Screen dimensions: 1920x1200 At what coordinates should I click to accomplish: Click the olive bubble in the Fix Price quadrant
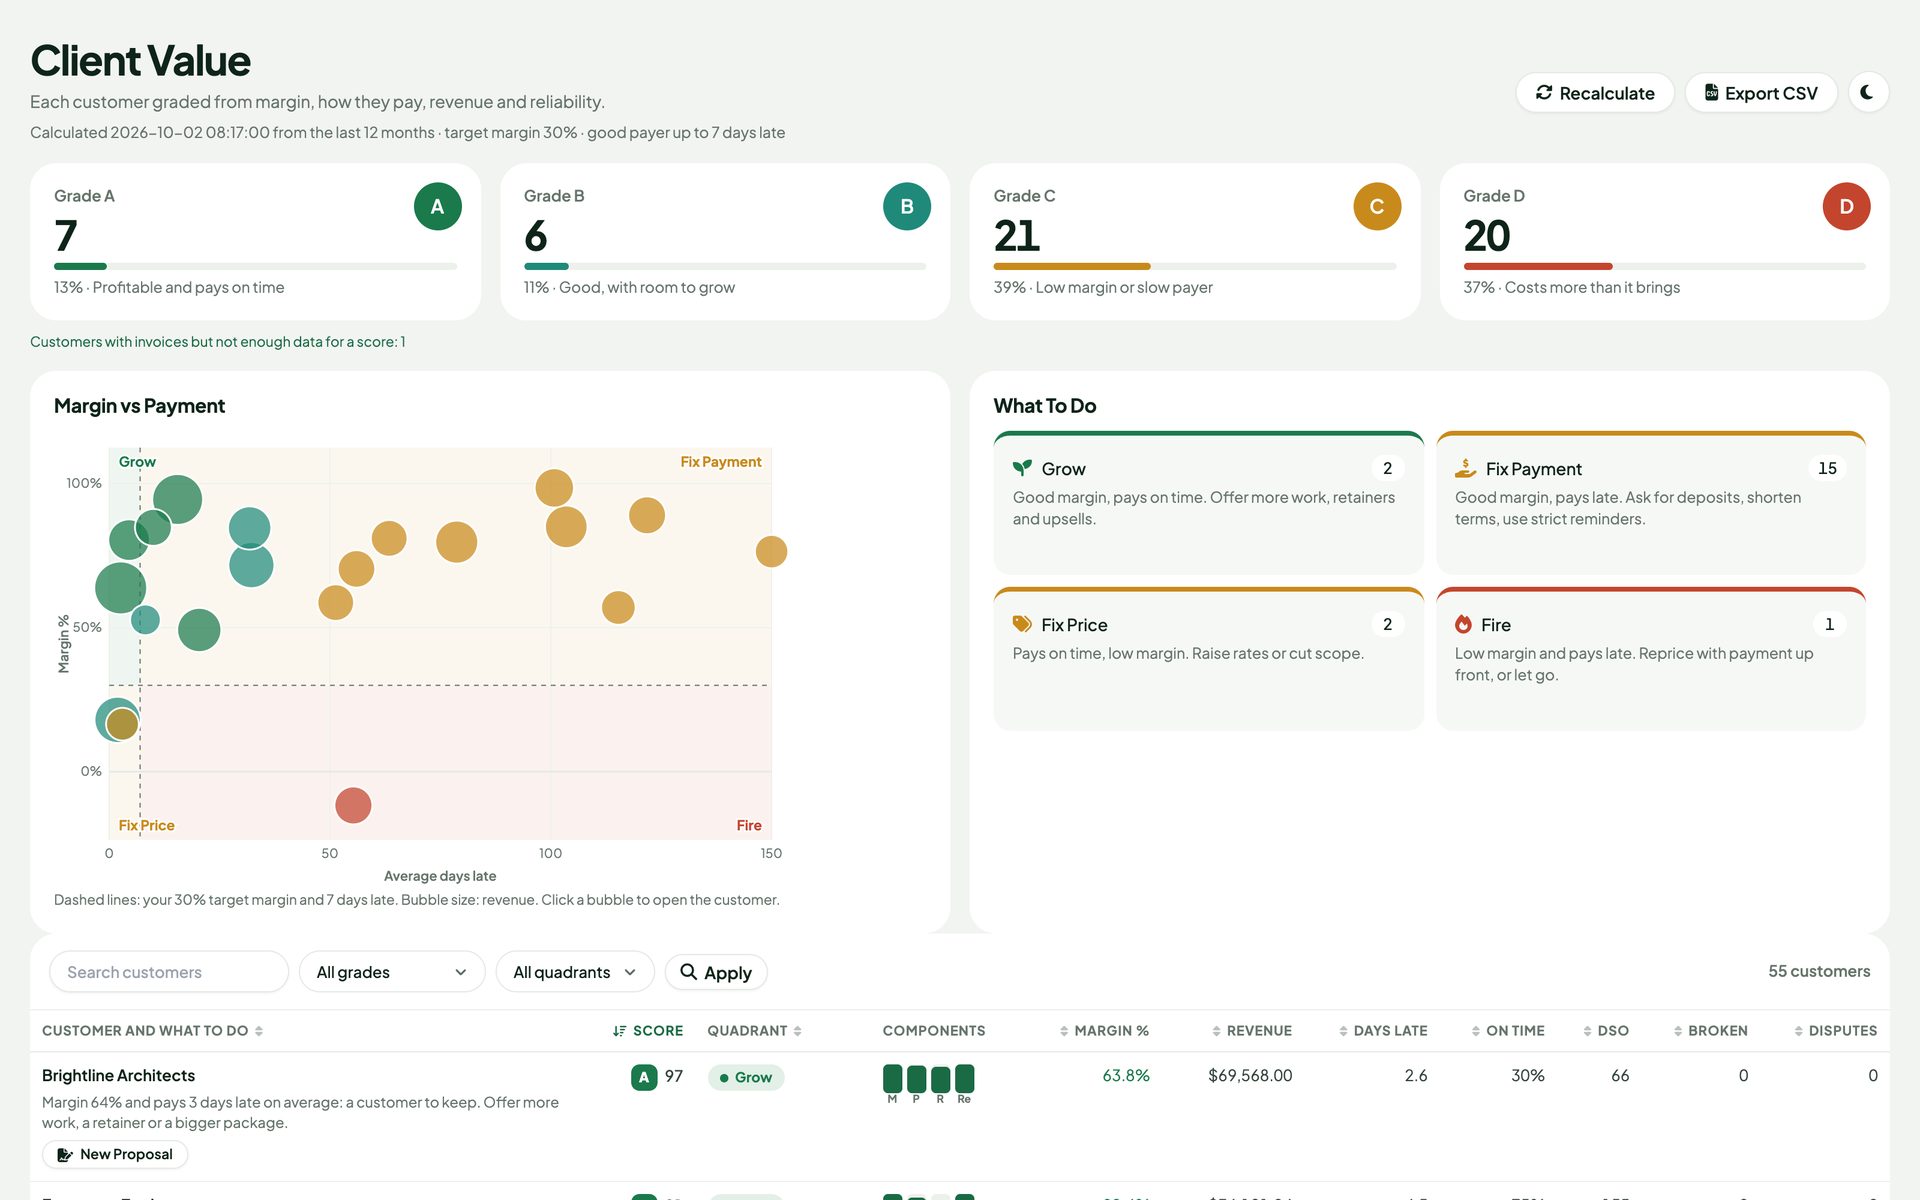122,723
